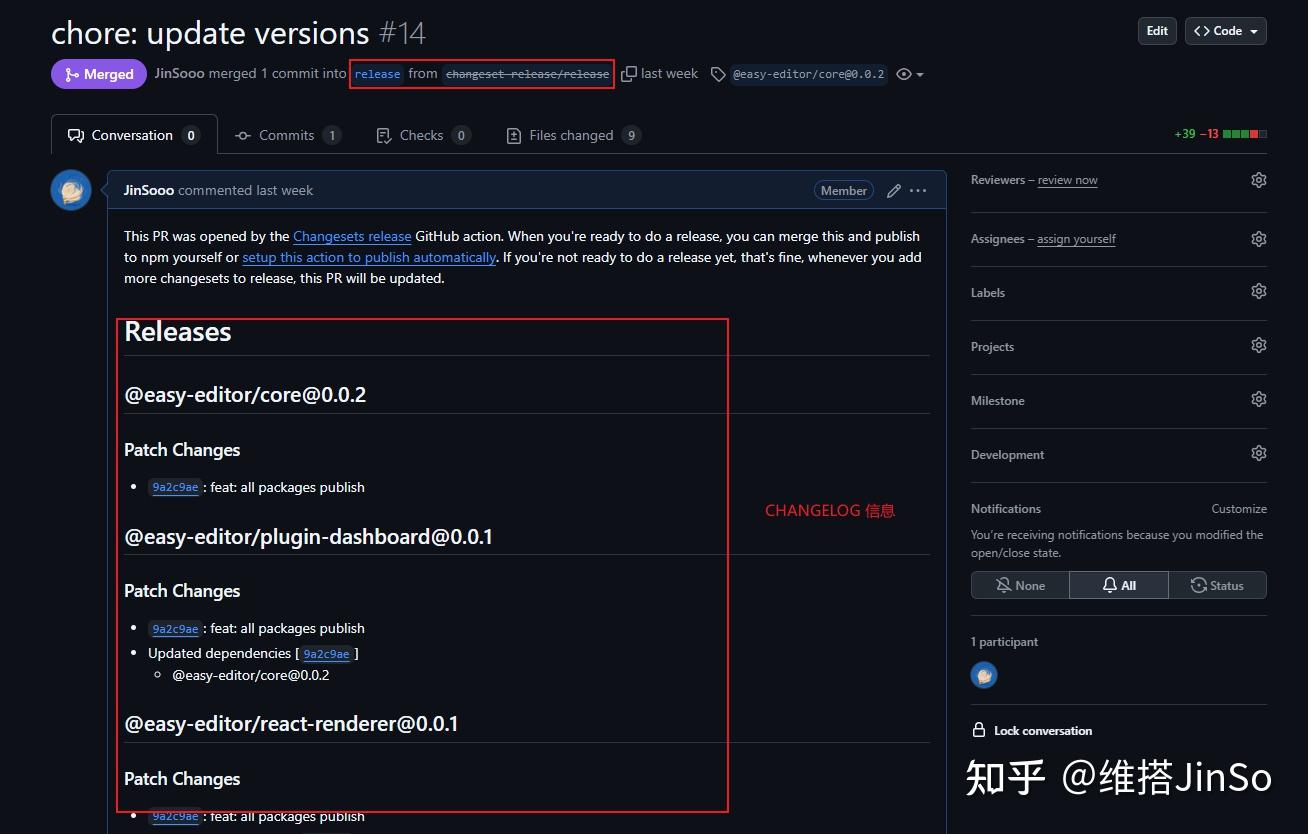Open the watch settings dropdown caret

(x=918, y=73)
